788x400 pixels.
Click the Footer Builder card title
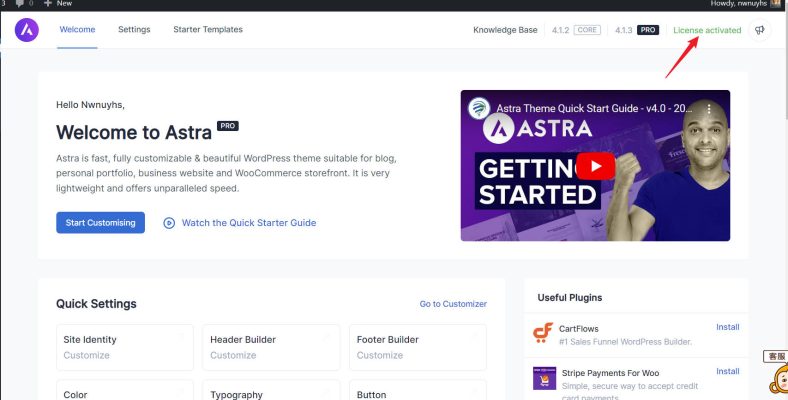point(387,340)
